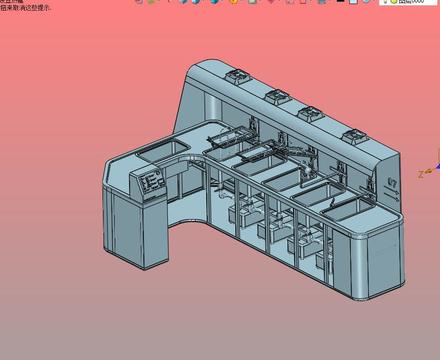Click the beige box toolbar icon
The image size is (440, 360).
(x=252, y=1)
